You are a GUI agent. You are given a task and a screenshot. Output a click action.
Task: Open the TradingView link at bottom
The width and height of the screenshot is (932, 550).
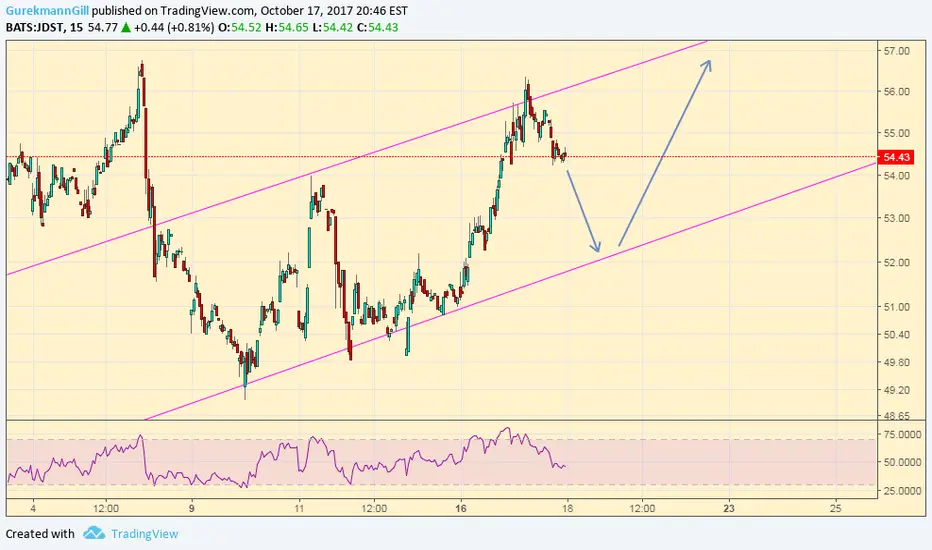coord(144,534)
